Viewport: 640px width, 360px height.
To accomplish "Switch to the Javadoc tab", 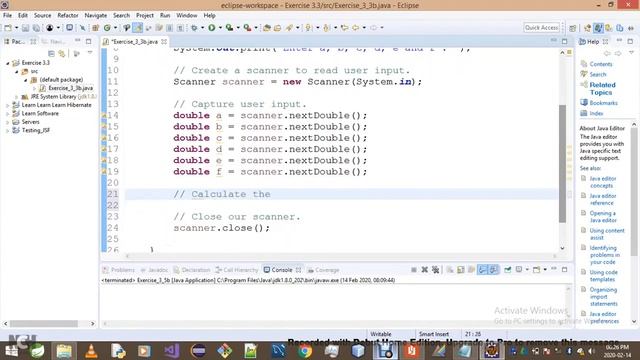I will point(154,270).
